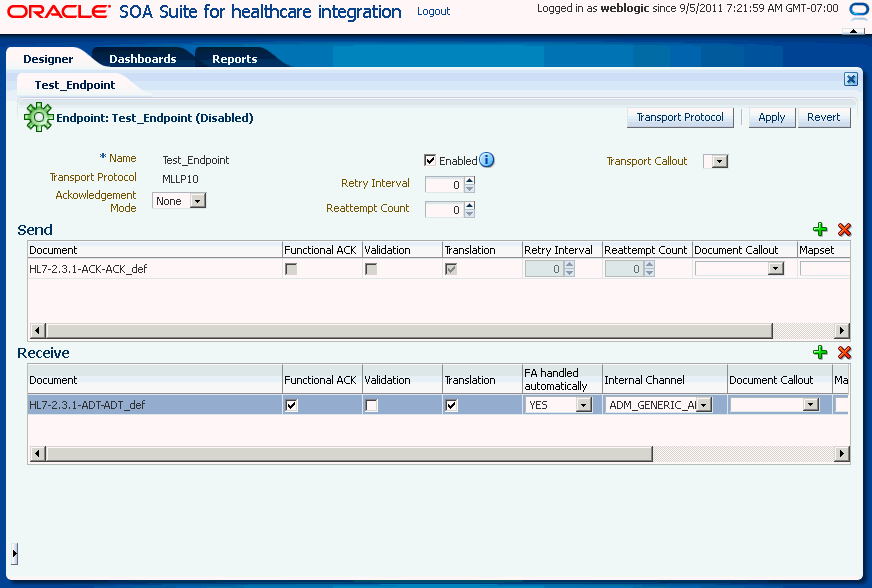Switch to the Designer tab

pos(48,59)
